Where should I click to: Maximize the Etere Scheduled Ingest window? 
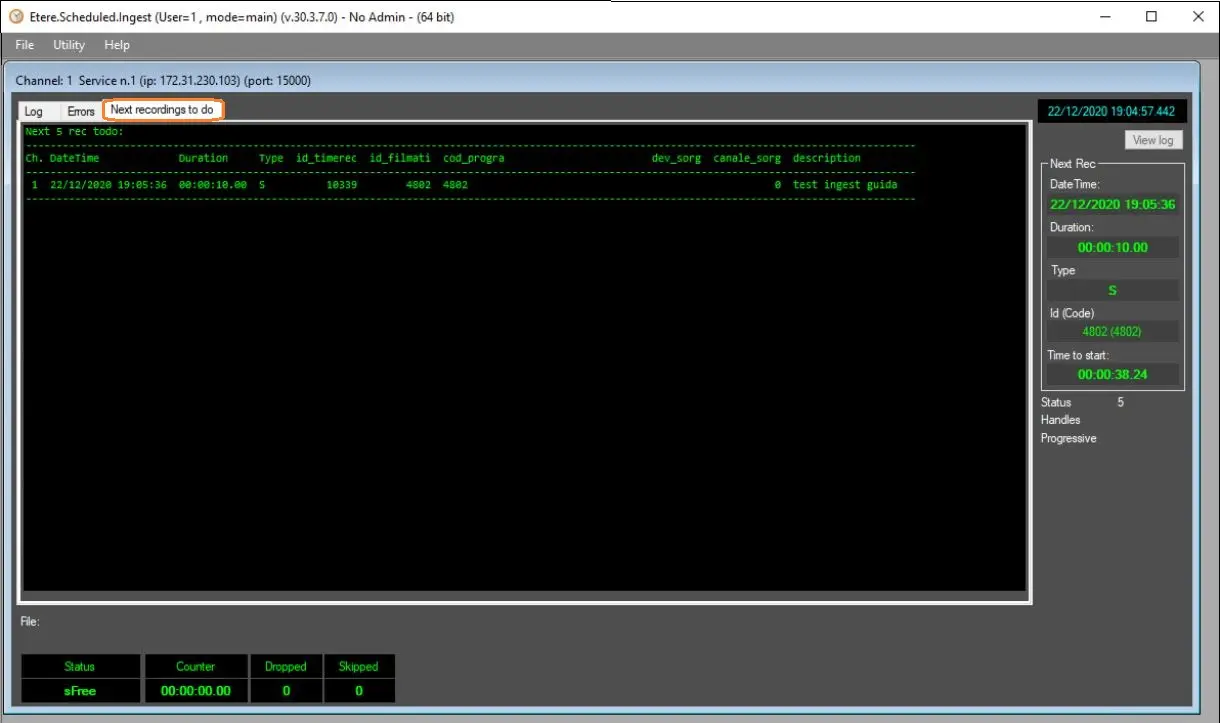point(1151,16)
